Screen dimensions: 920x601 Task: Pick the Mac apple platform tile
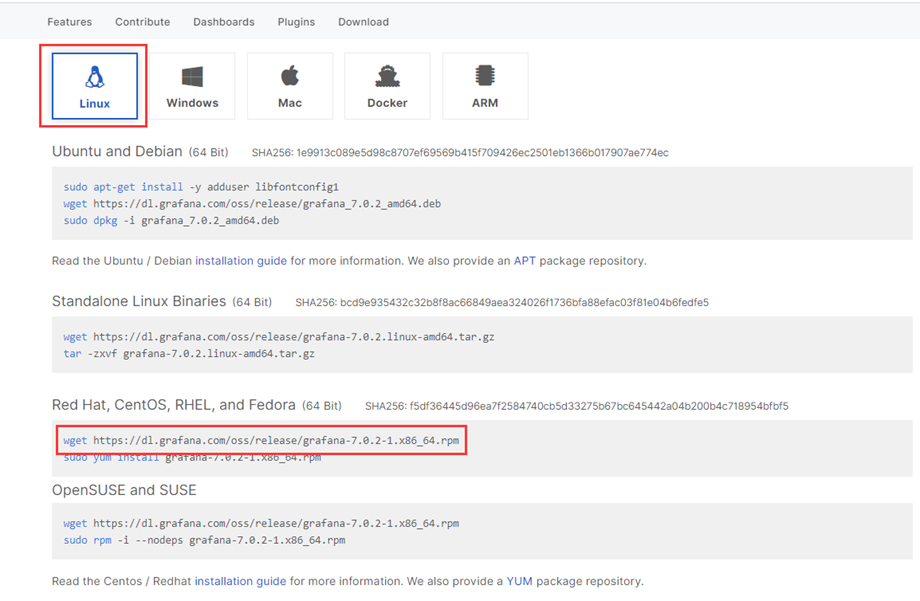tap(290, 86)
